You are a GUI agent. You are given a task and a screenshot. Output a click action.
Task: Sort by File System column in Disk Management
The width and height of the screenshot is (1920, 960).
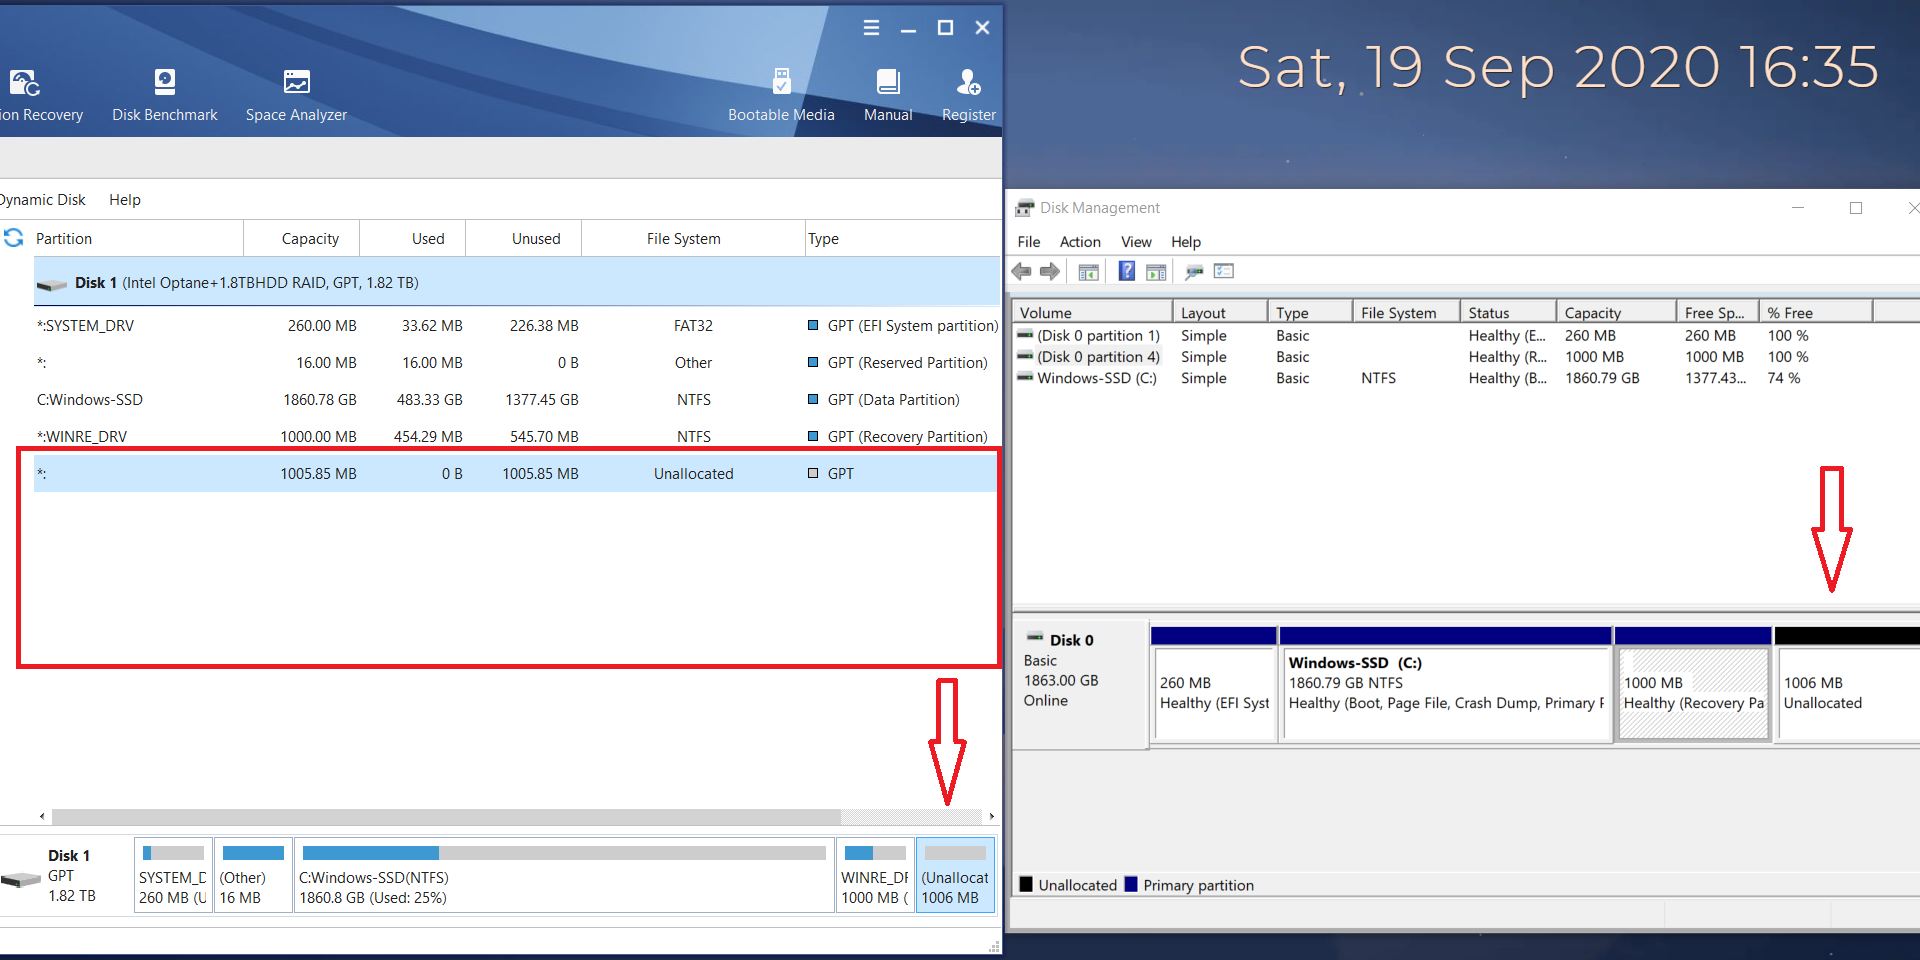pos(1398,313)
